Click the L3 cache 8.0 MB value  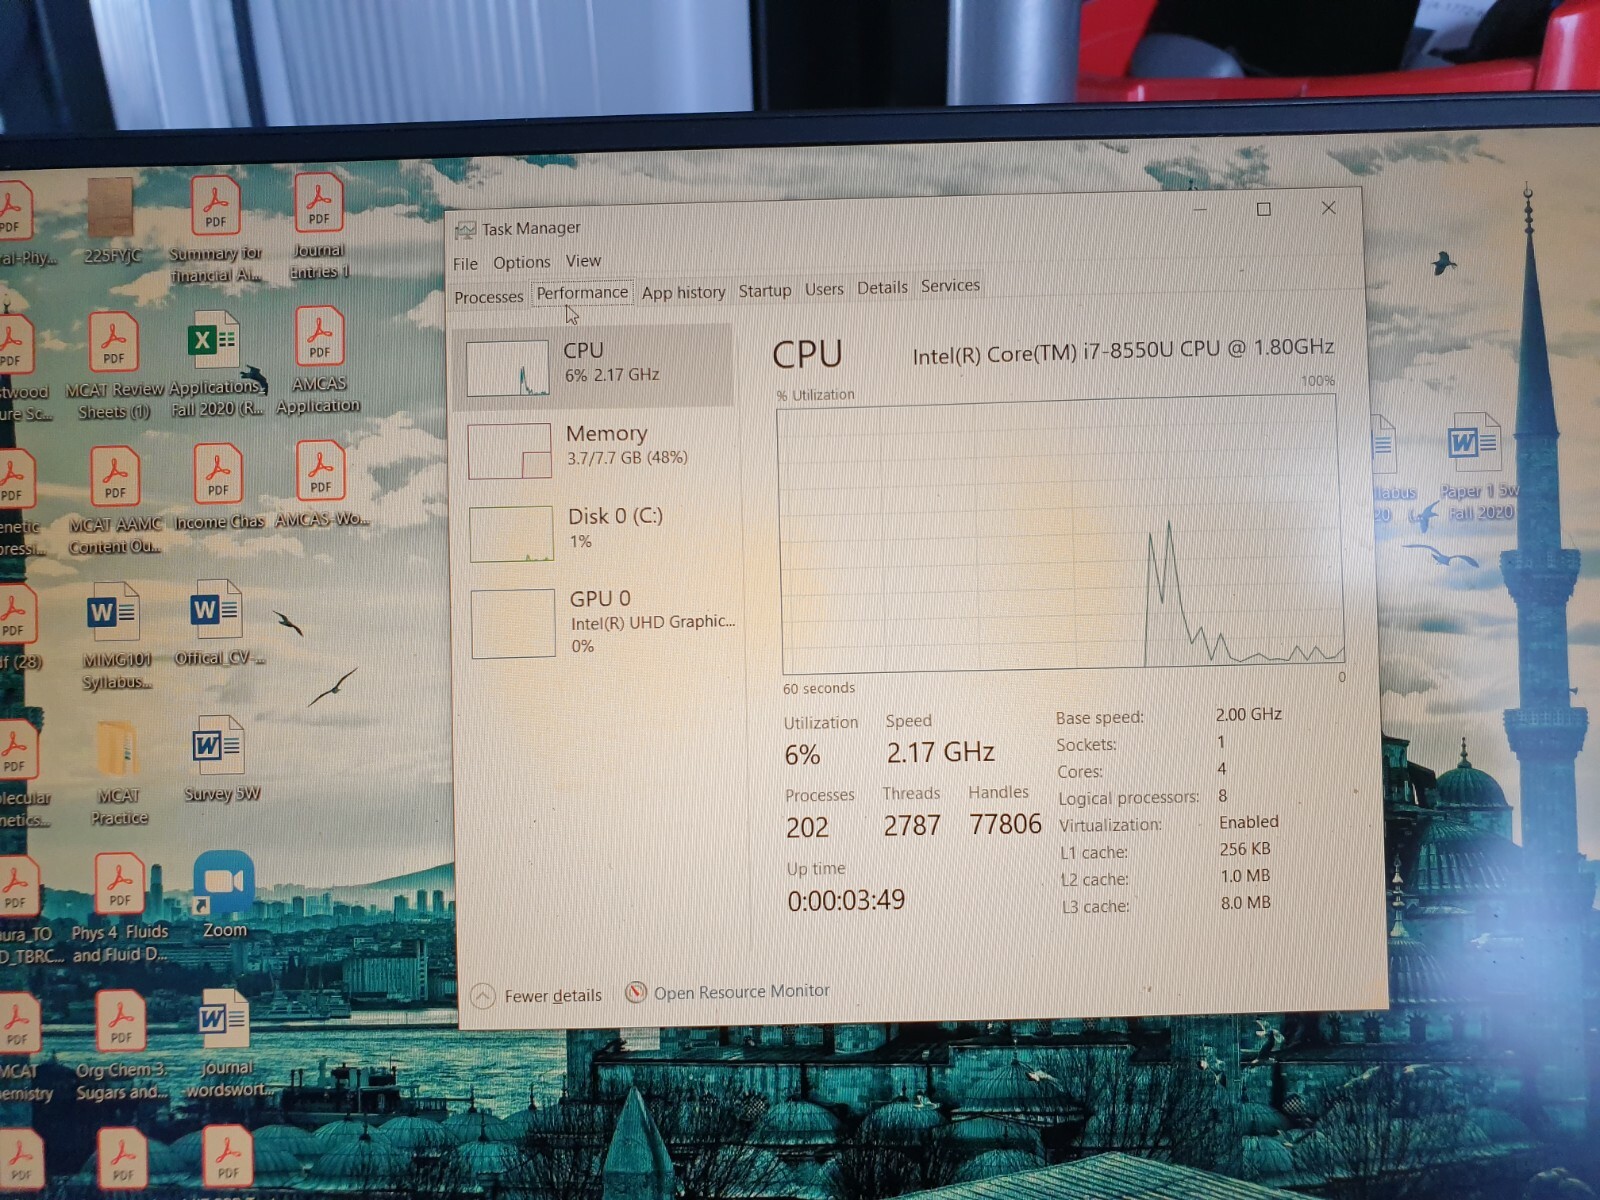pos(1245,902)
